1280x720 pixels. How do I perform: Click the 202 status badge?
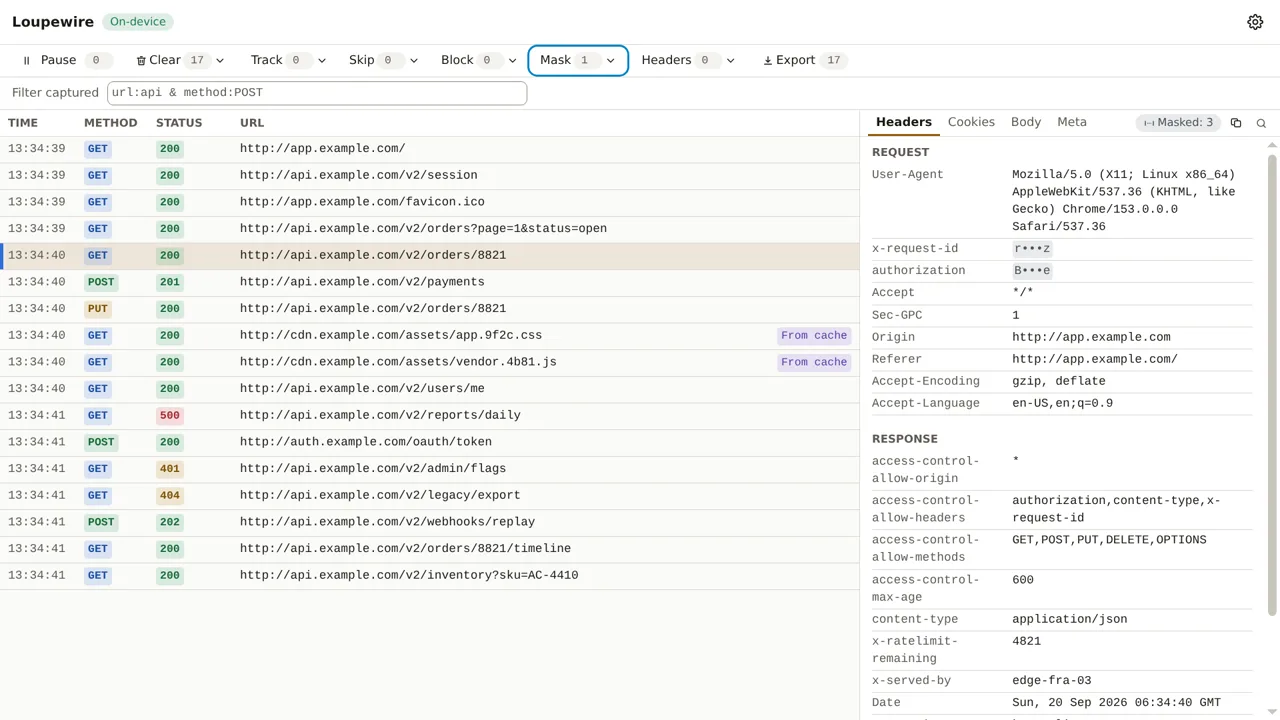pyautogui.click(x=170, y=522)
